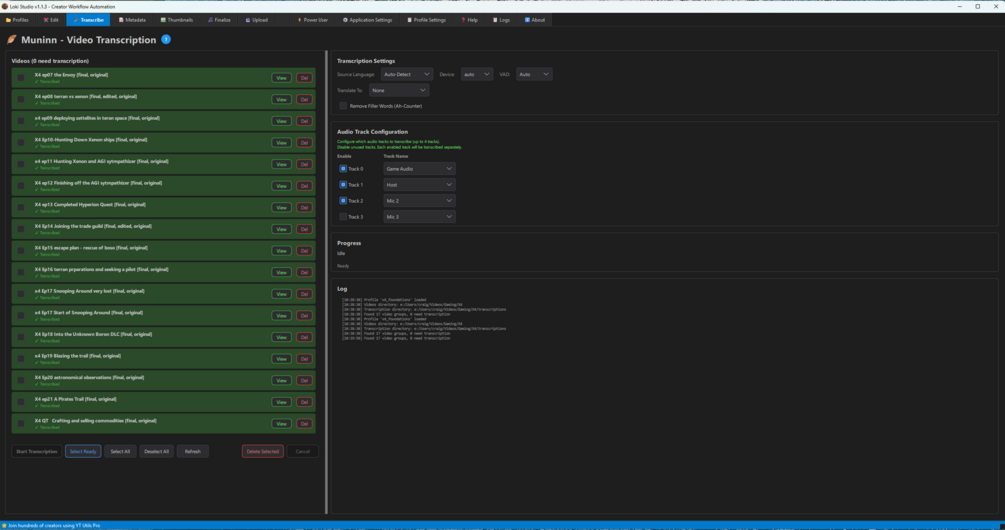The image size is (1005, 530).
Task: View X4 Ep16 terran preparations transcription
Action: point(281,272)
